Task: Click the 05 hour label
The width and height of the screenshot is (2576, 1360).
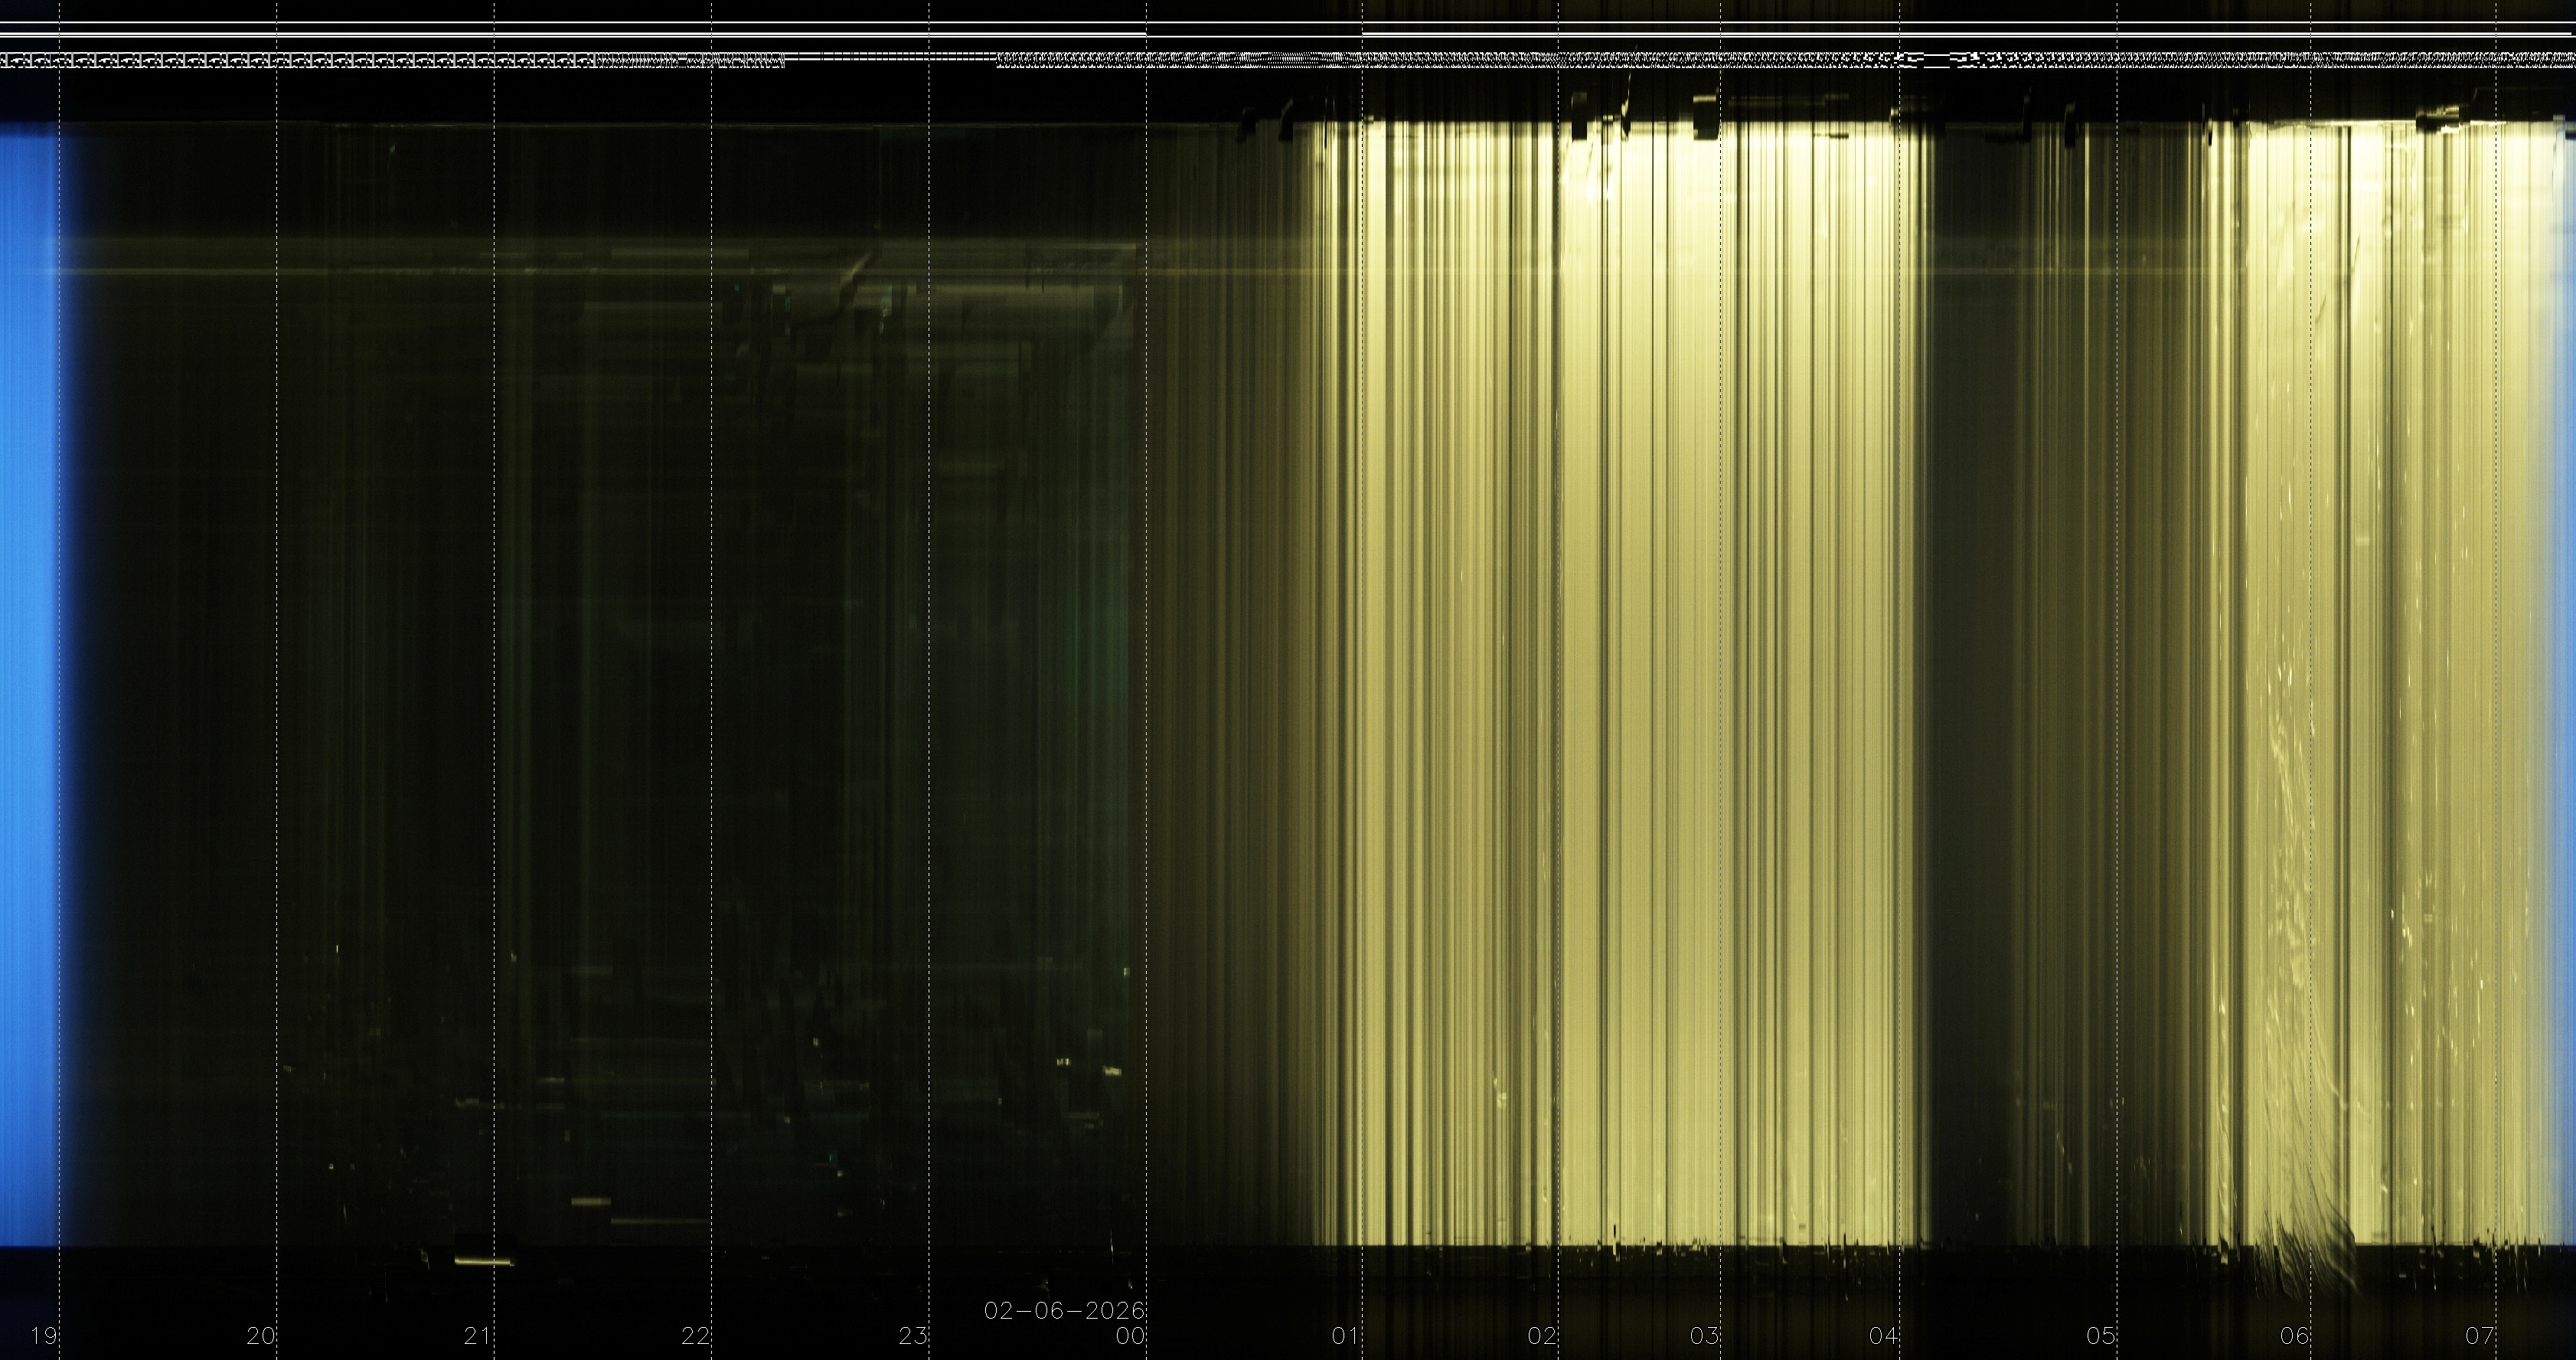Action: pyautogui.click(x=2101, y=1335)
